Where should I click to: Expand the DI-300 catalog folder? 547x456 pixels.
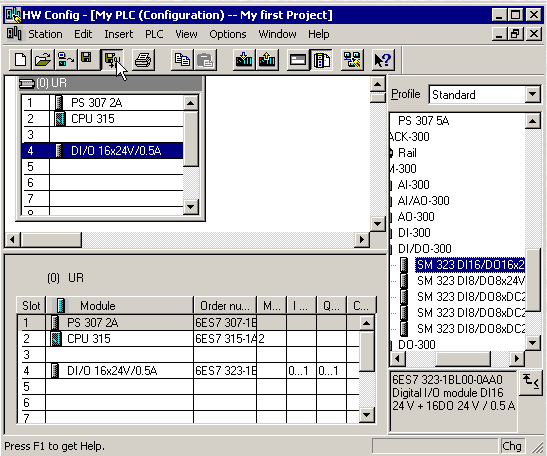[x=414, y=233]
